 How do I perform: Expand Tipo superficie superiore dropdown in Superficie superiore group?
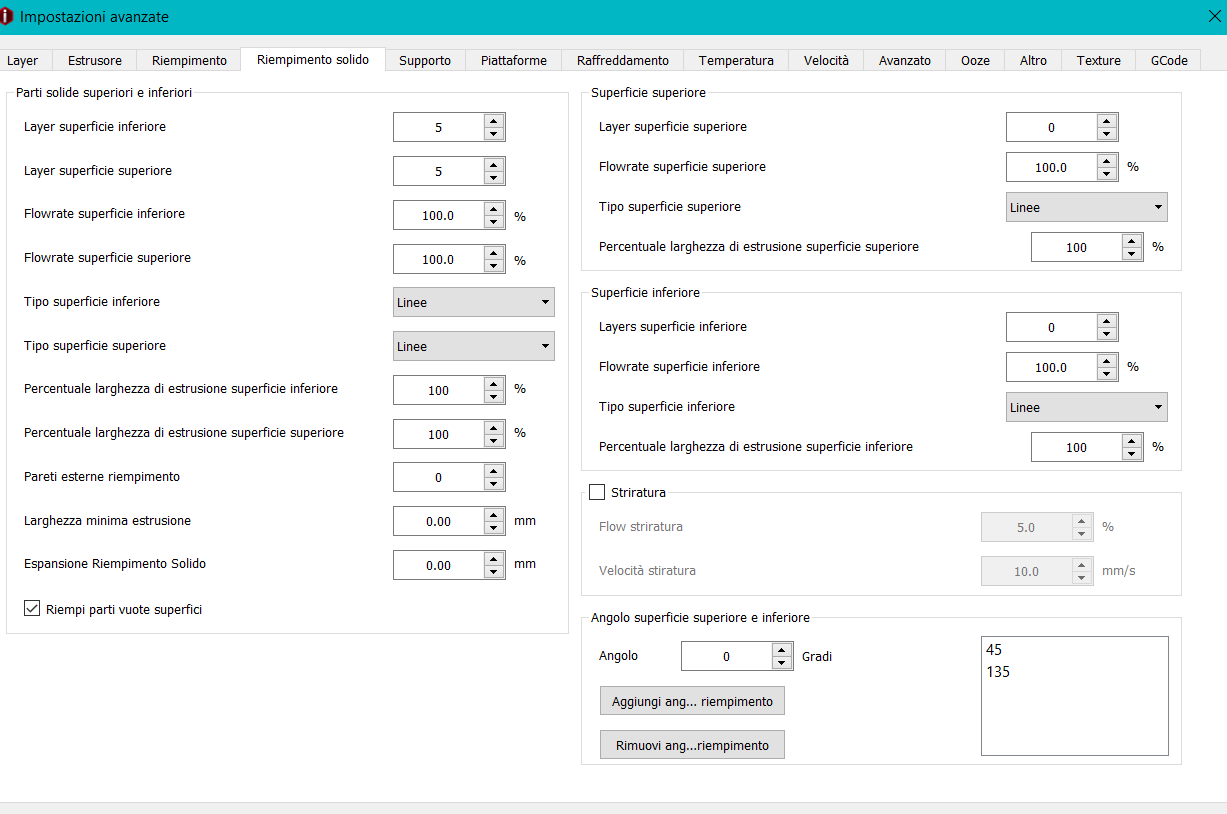[1087, 207]
